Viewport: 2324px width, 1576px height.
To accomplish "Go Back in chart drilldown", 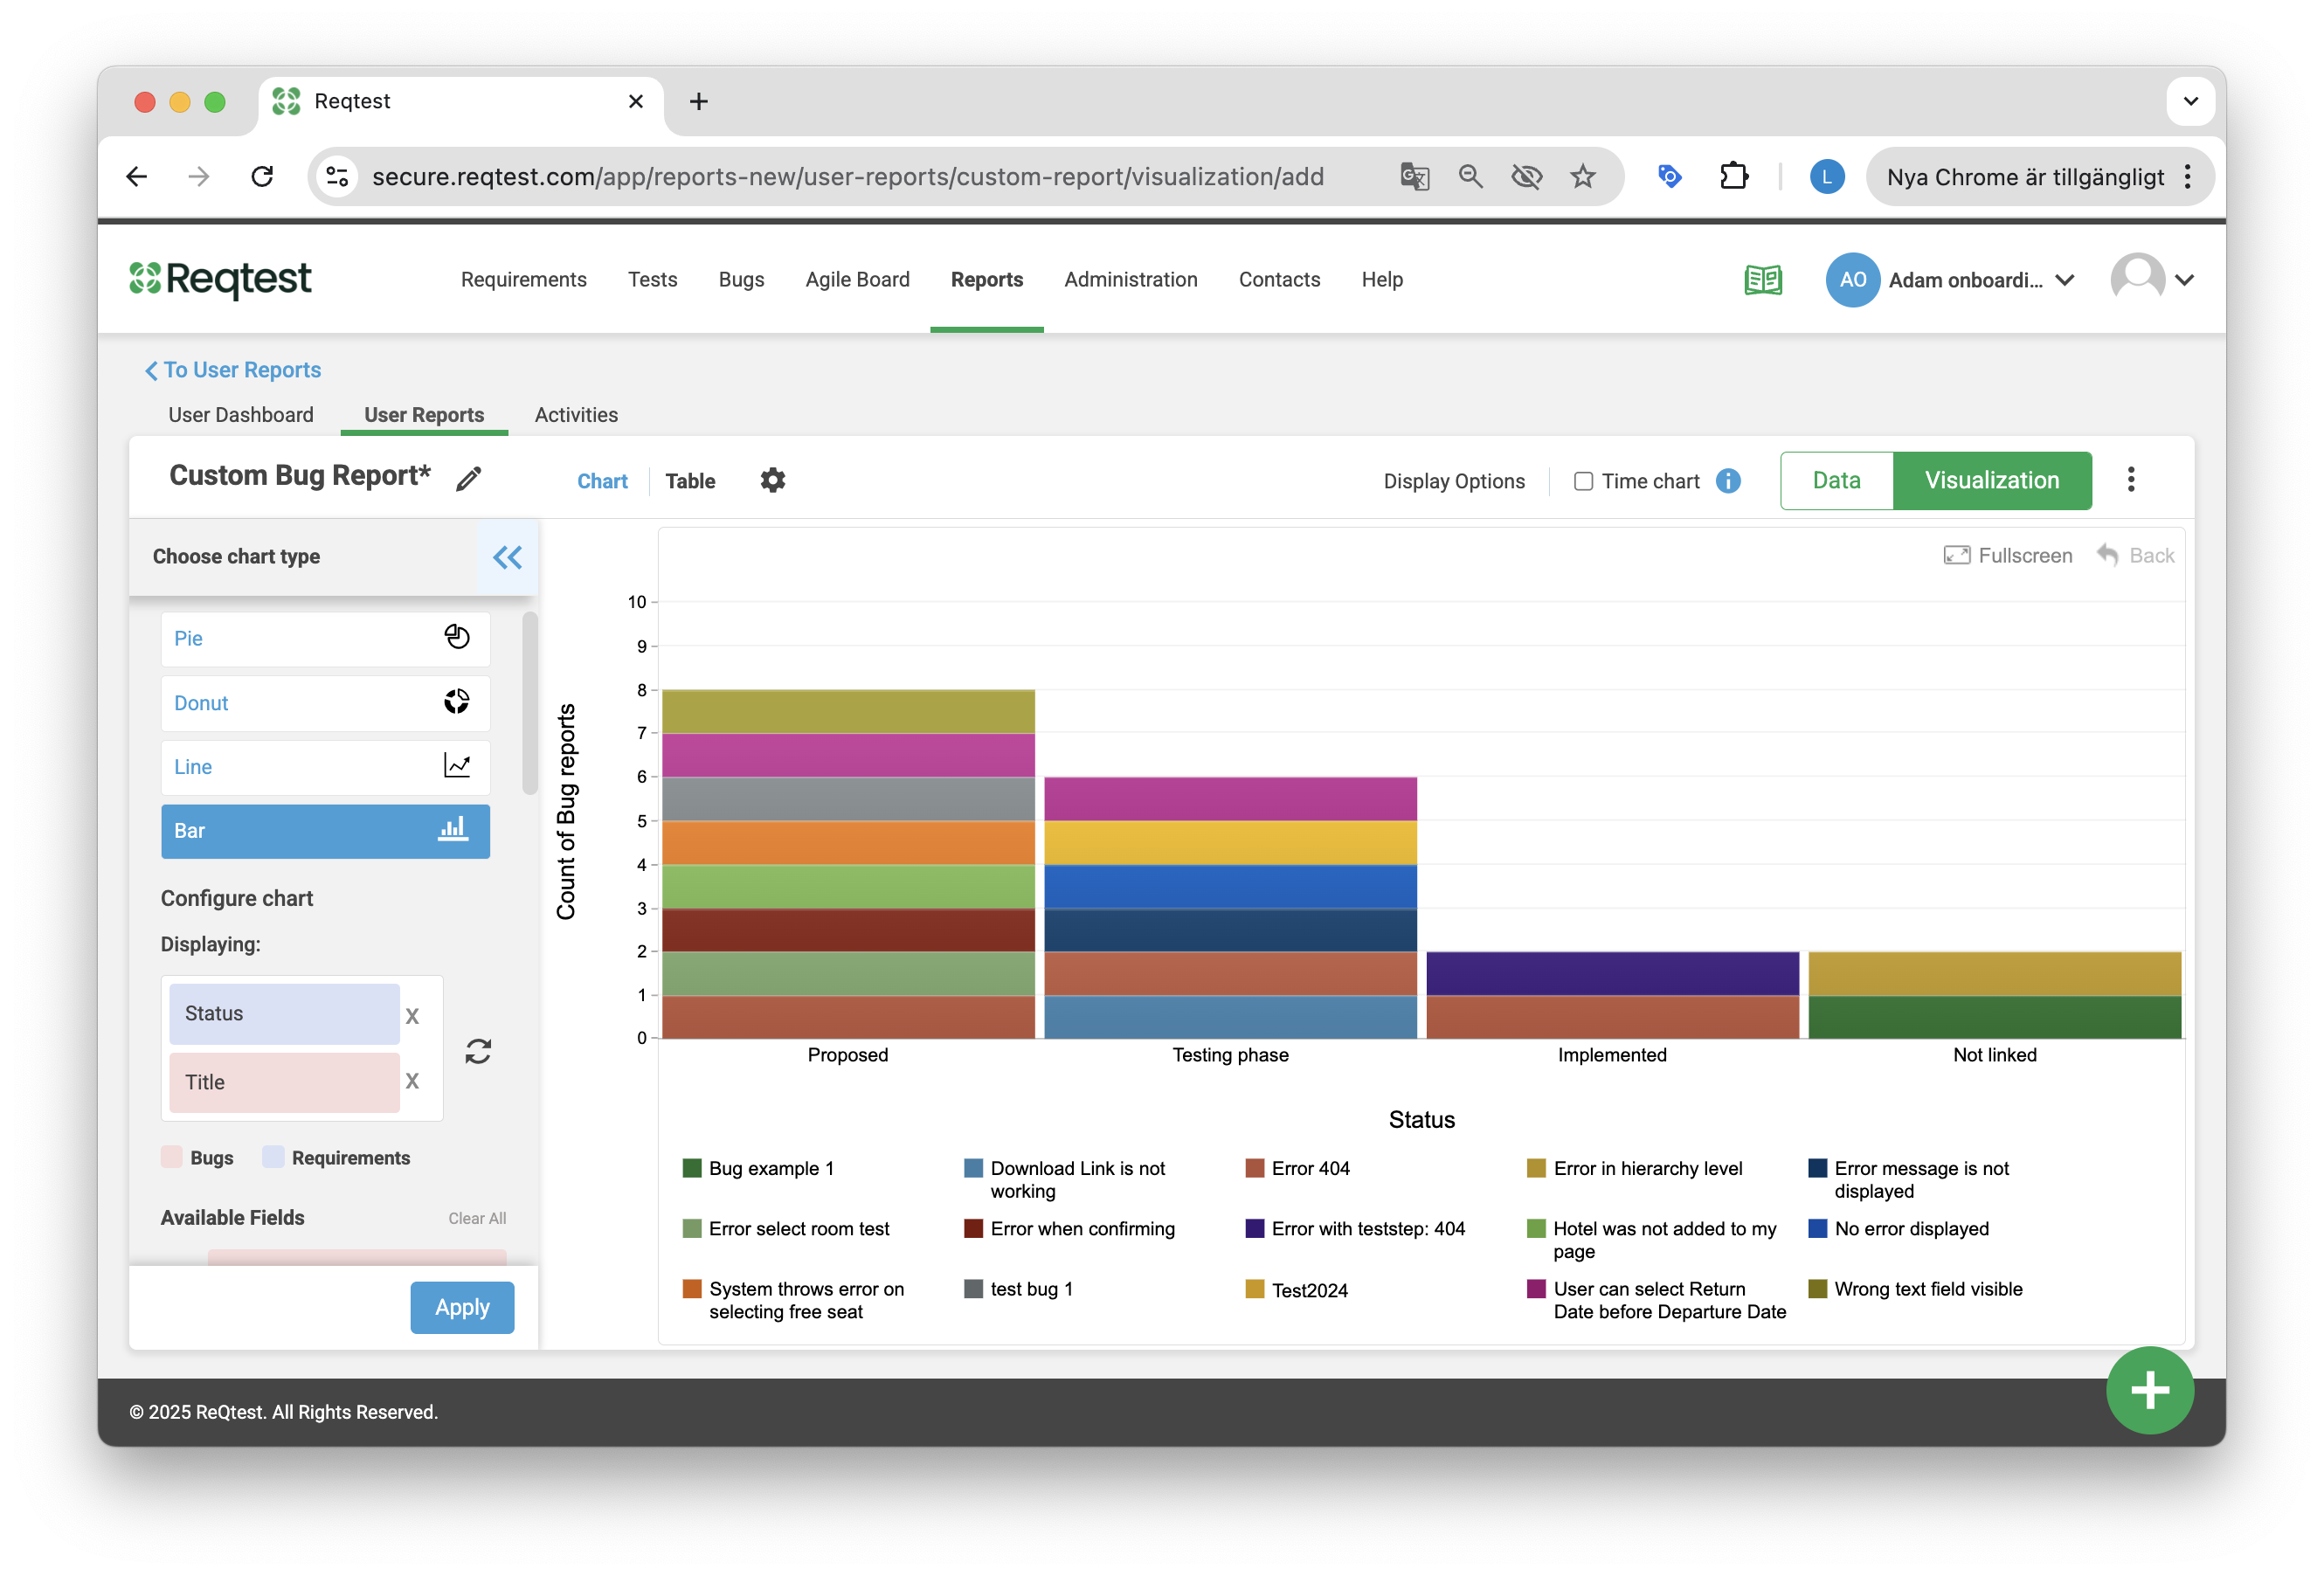I will (2135, 555).
